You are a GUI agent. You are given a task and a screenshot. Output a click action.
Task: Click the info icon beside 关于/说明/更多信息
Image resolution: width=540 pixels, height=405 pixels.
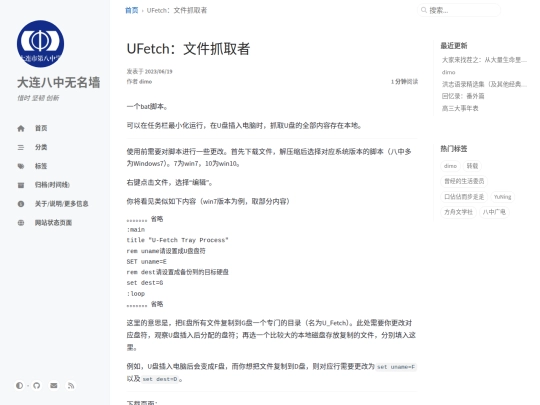point(21,204)
